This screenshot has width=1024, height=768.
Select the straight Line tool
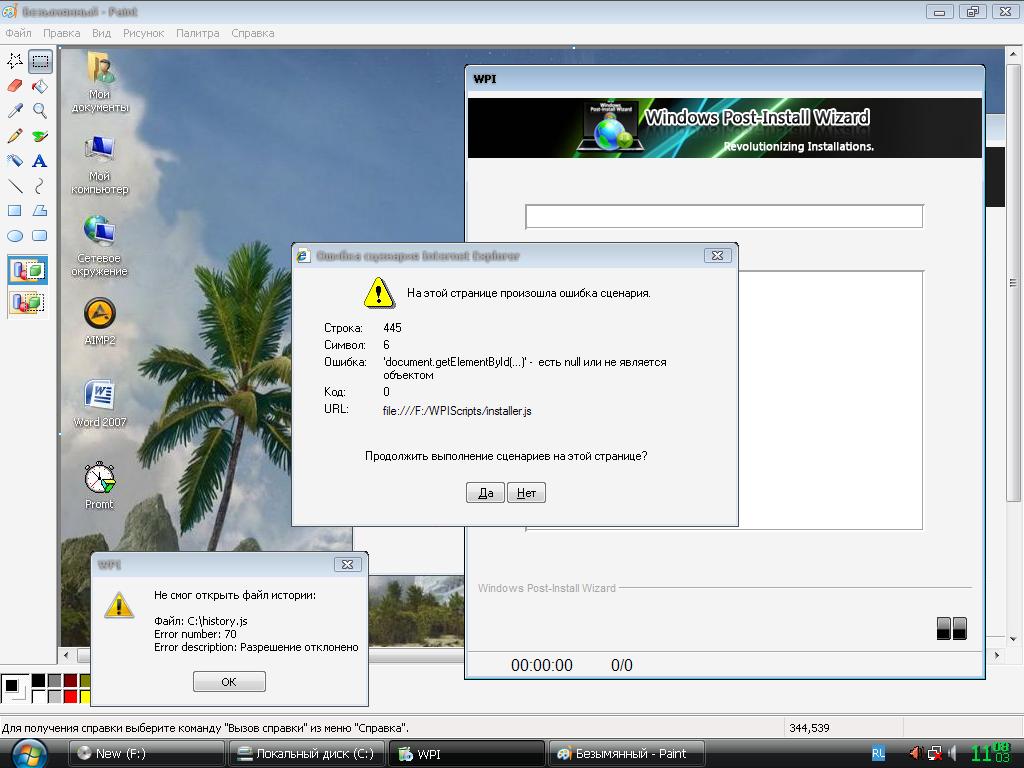(x=14, y=186)
